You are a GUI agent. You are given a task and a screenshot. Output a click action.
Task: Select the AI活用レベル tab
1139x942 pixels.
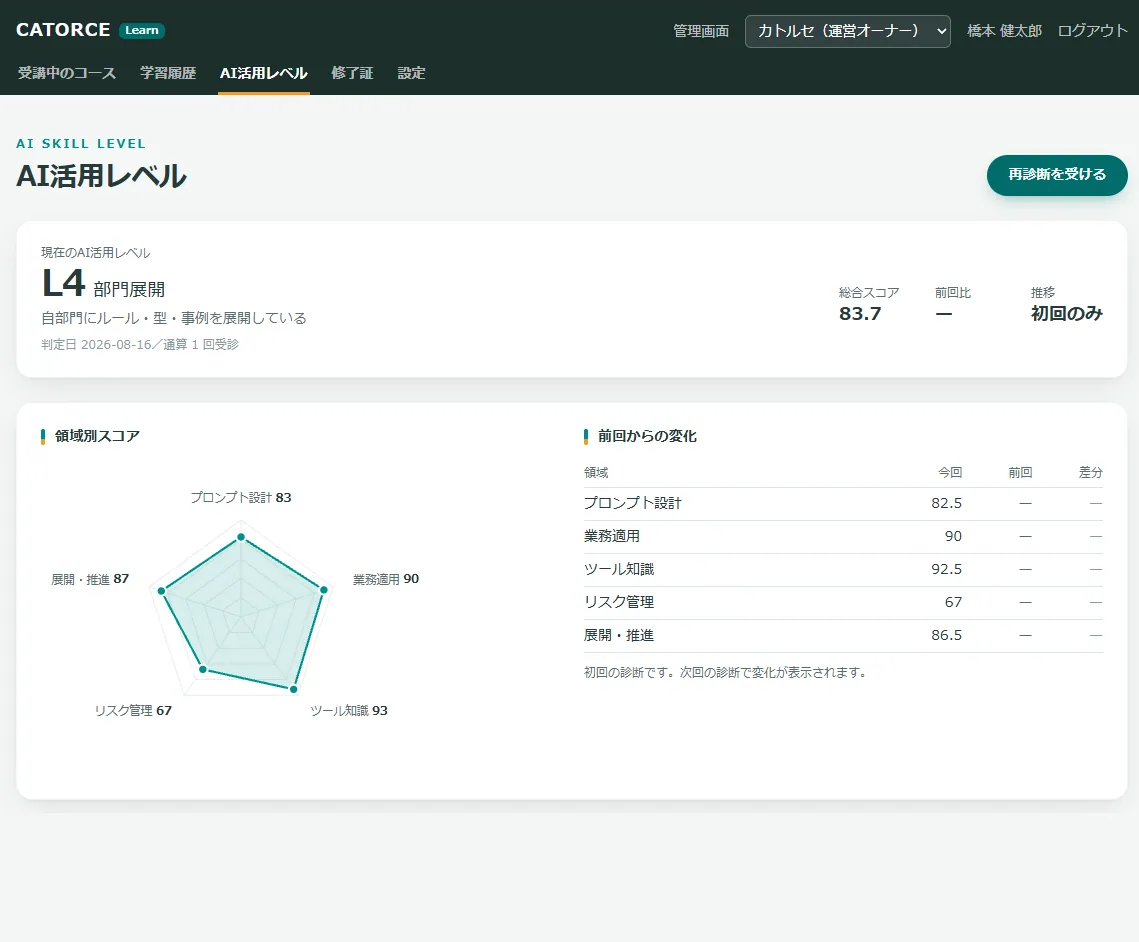click(264, 73)
